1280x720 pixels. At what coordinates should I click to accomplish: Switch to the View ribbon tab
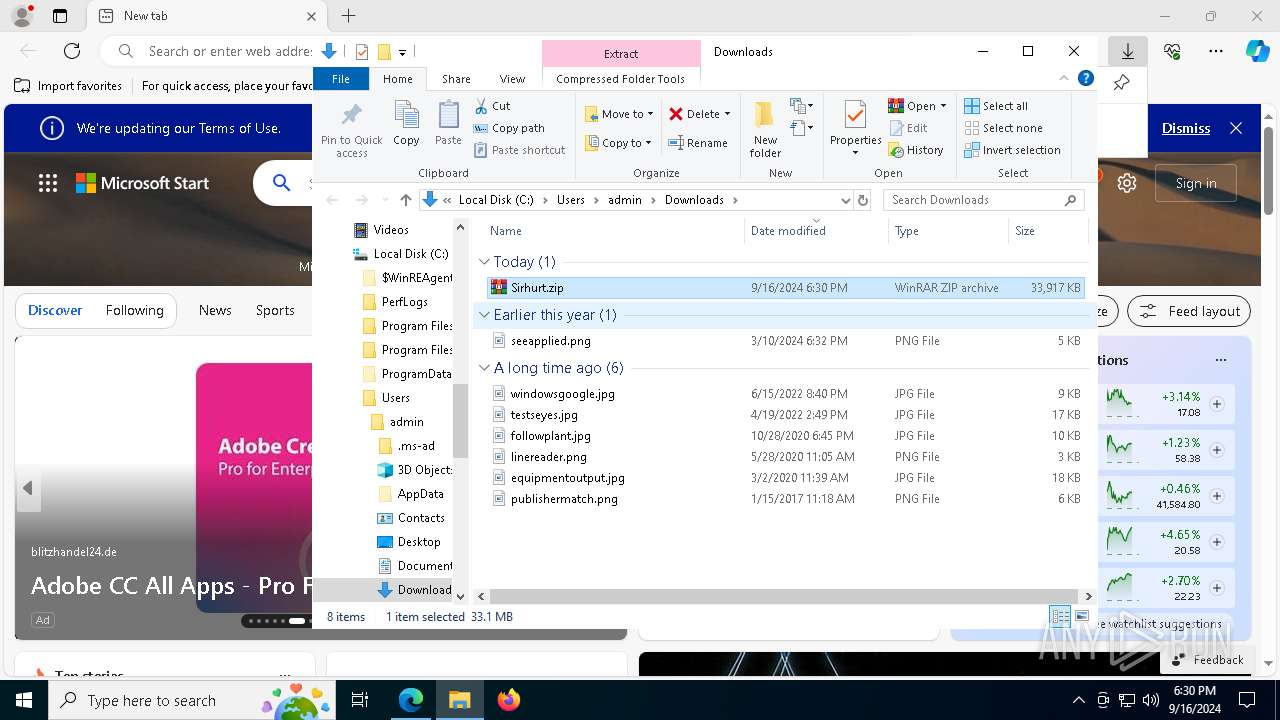(x=512, y=79)
